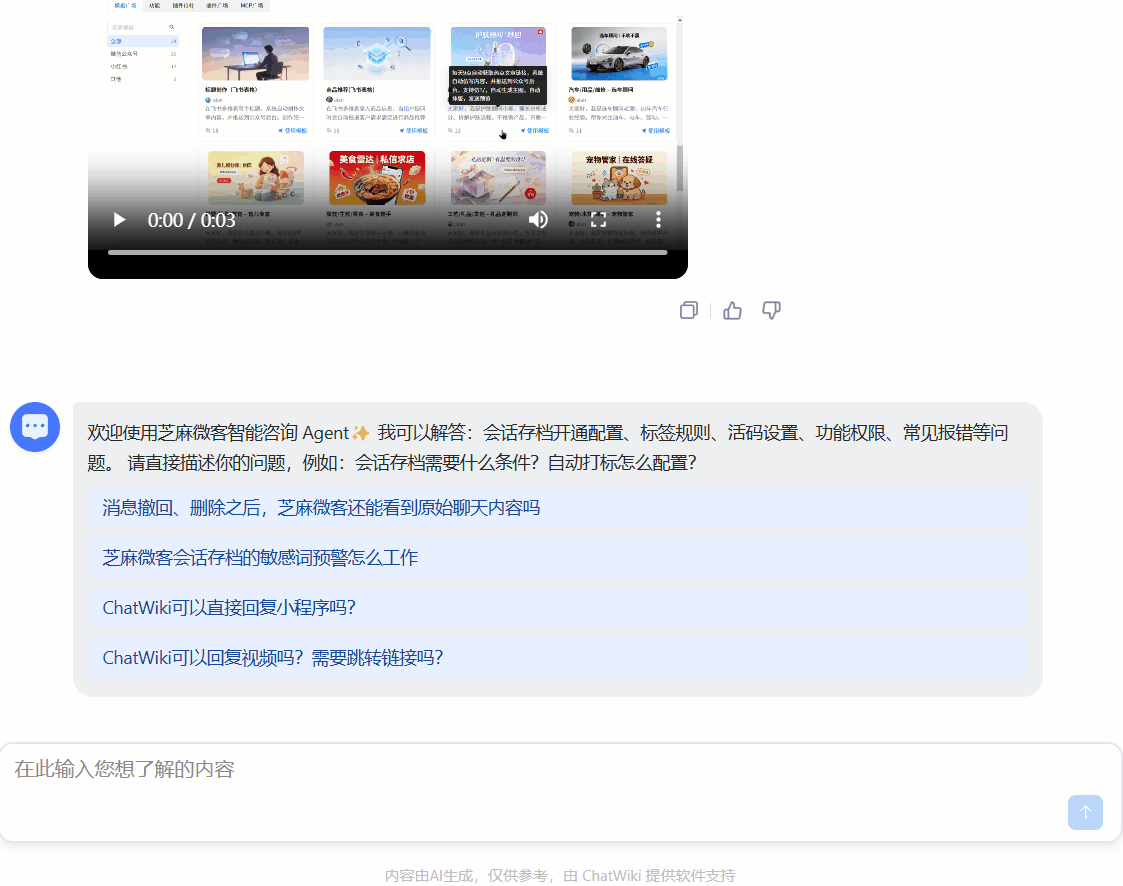The width and height of the screenshot is (1123, 886).
Task: Mute the video volume
Action: (538, 220)
